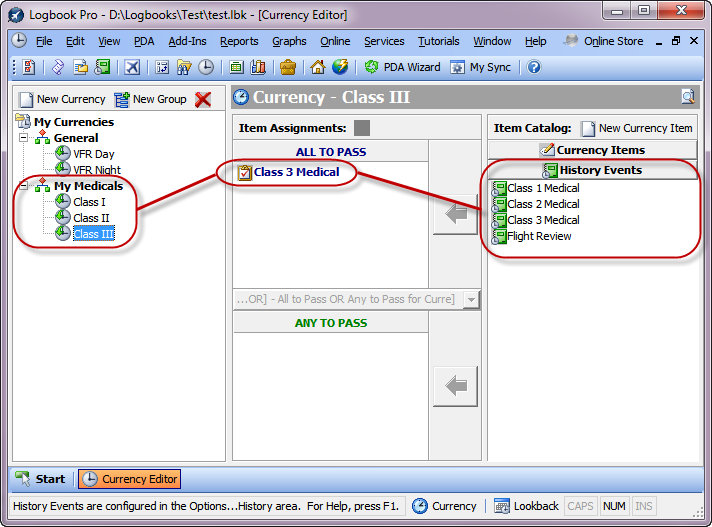The width and height of the screenshot is (712, 527).
Task: Click the arrow button beside ANY TO PASS
Action: pyautogui.click(x=455, y=386)
